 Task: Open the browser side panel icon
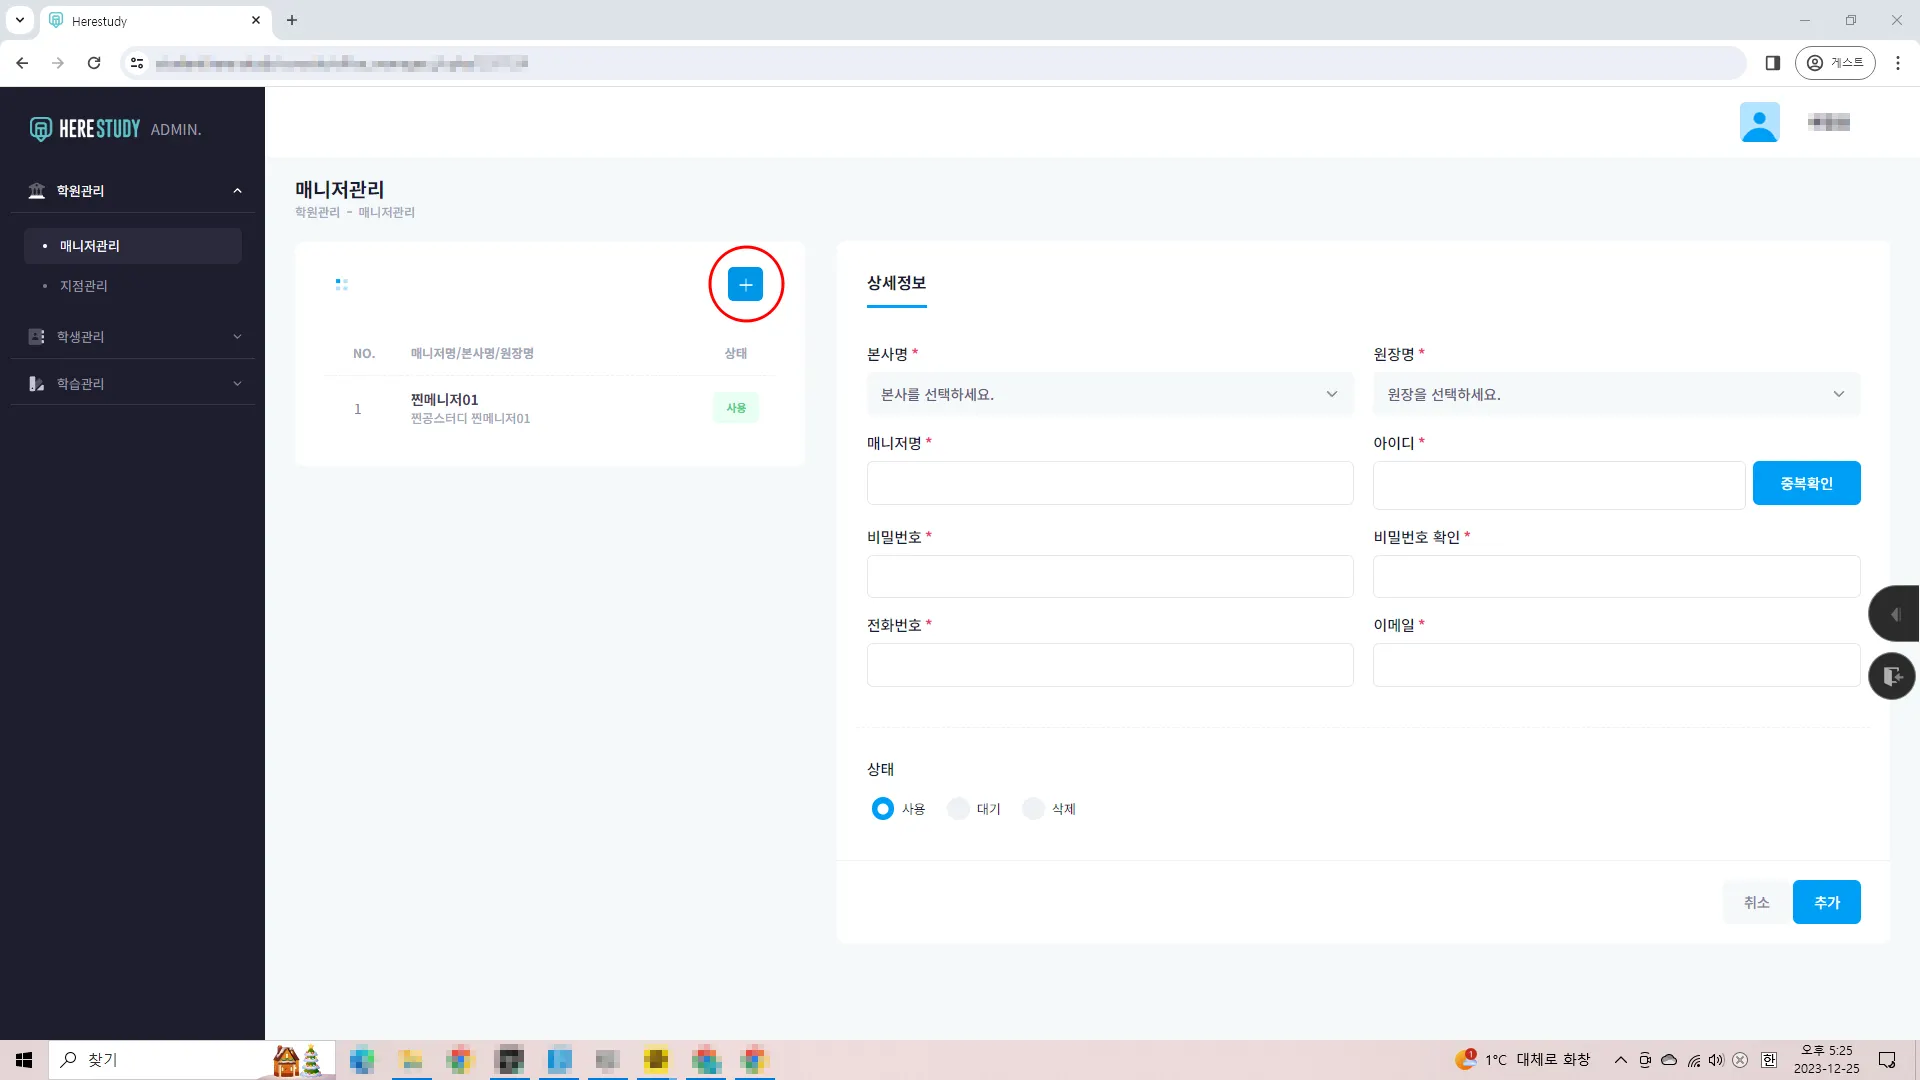pyautogui.click(x=1772, y=63)
